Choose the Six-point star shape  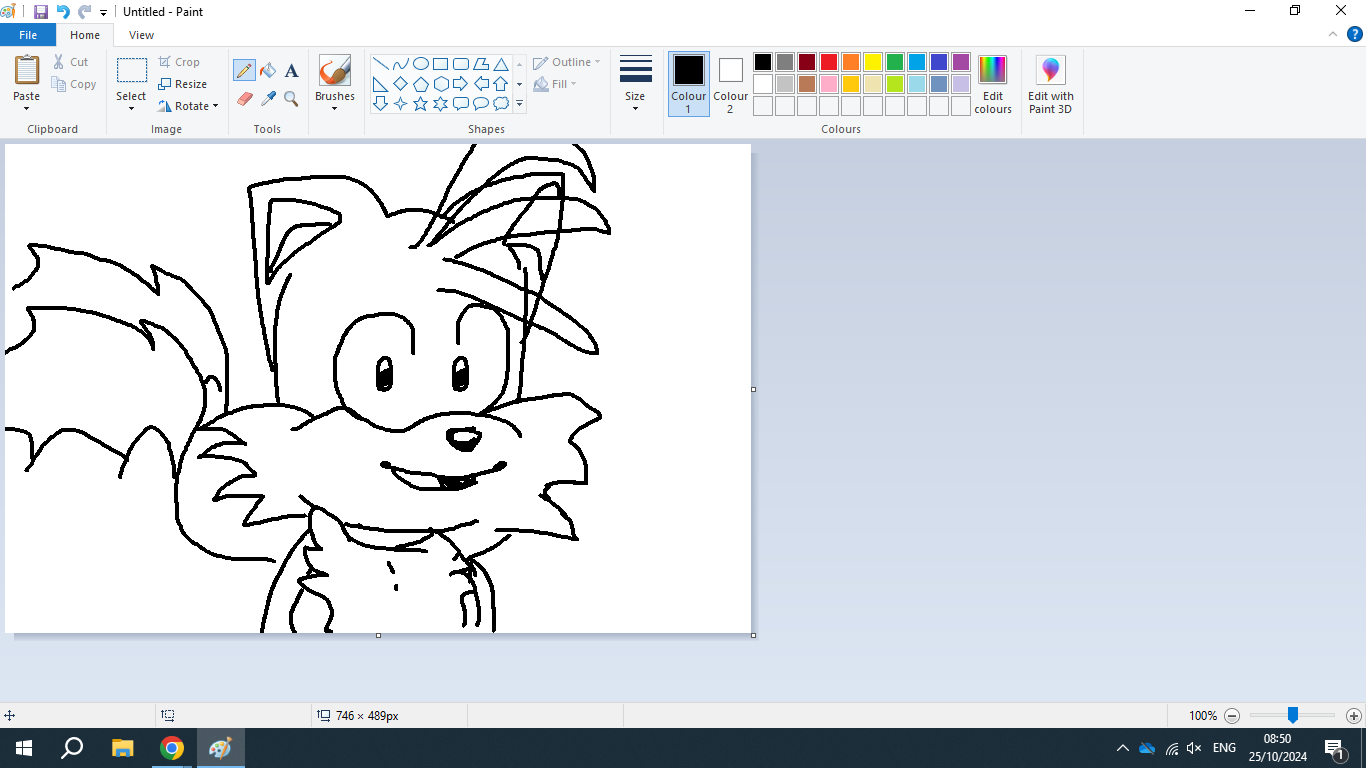click(x=441, y=103)
